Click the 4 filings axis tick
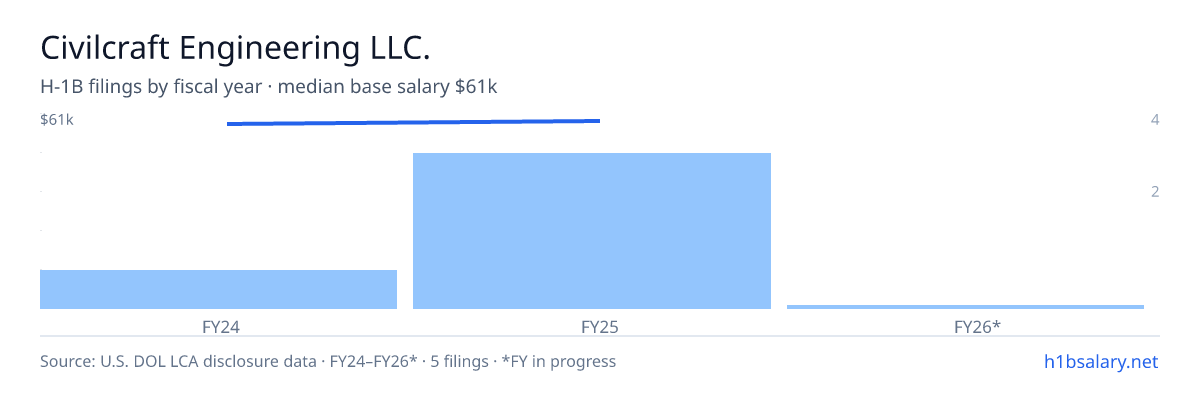This screenshot has width=1200, height=400. [x=1155, y=120]
